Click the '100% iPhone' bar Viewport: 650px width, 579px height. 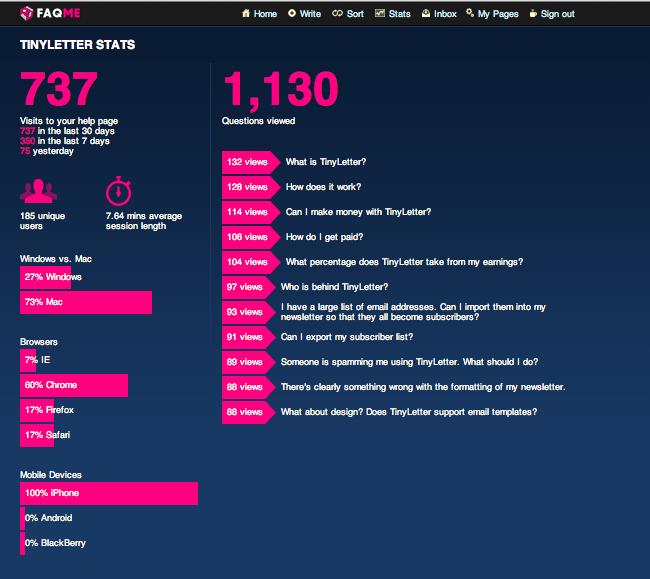tap(109, 493)
